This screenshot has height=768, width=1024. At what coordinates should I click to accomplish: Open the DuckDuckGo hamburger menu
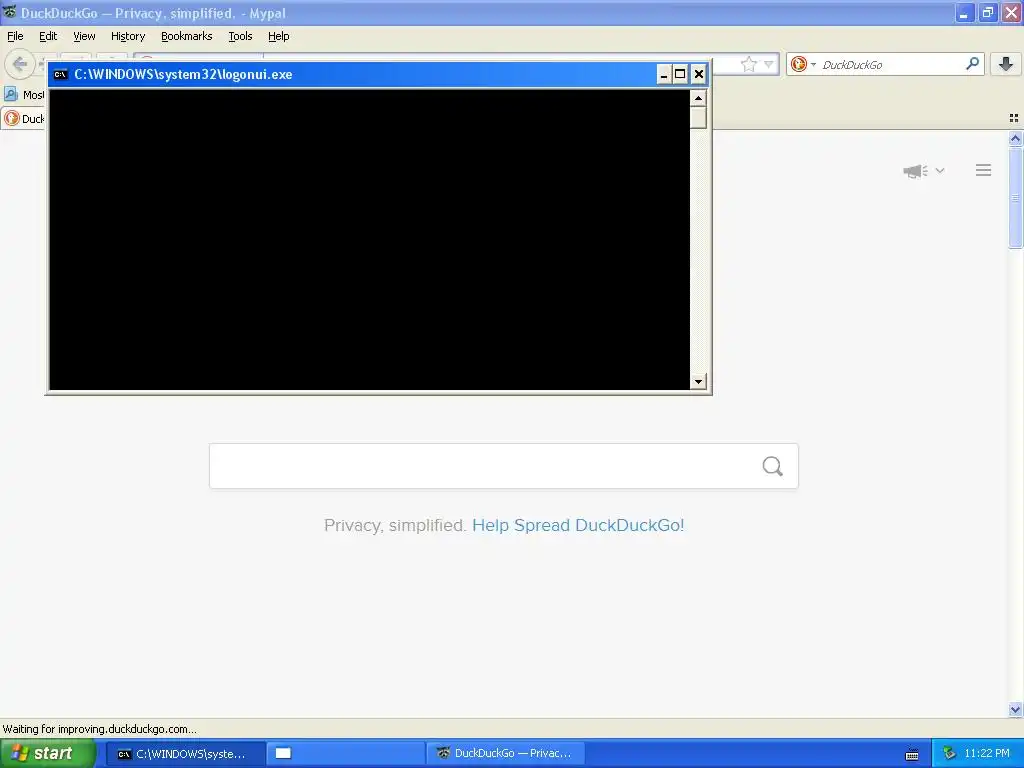(984, 170)
